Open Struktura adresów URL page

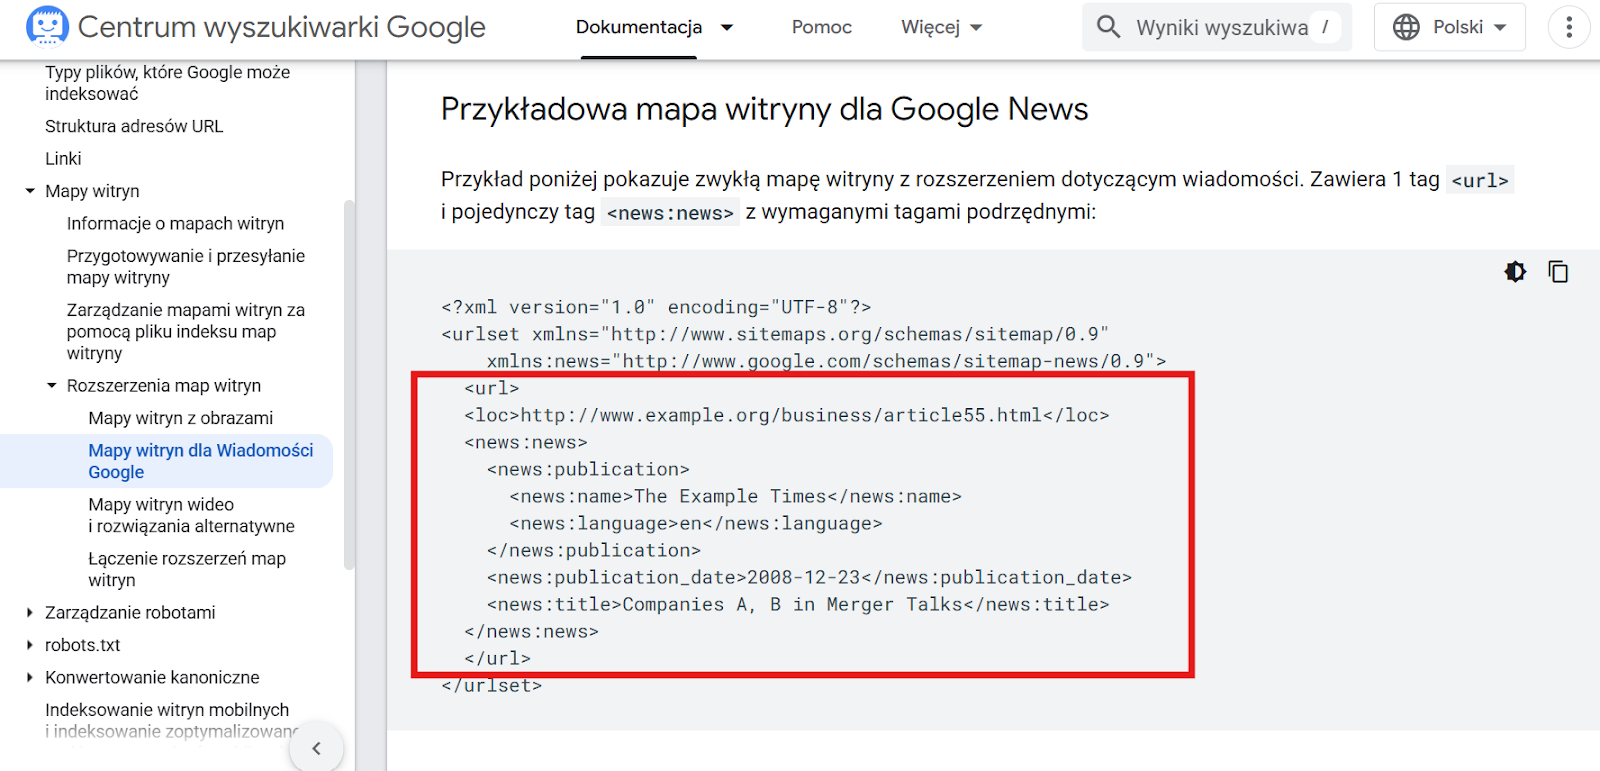(134, 126)
